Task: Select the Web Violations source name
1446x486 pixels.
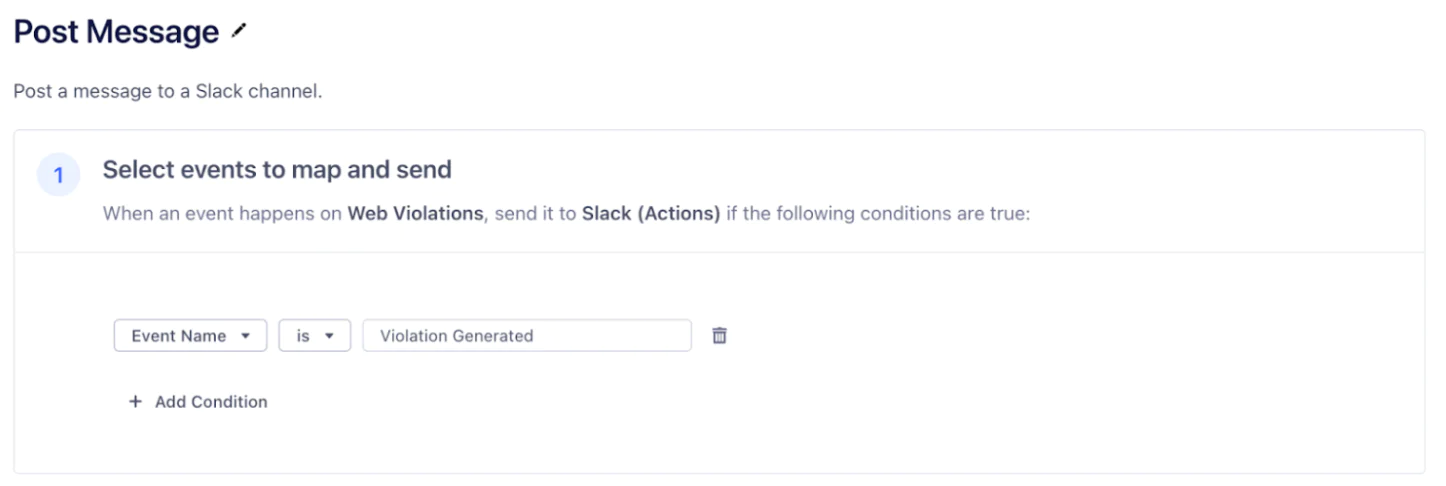Action: [414, 214]
